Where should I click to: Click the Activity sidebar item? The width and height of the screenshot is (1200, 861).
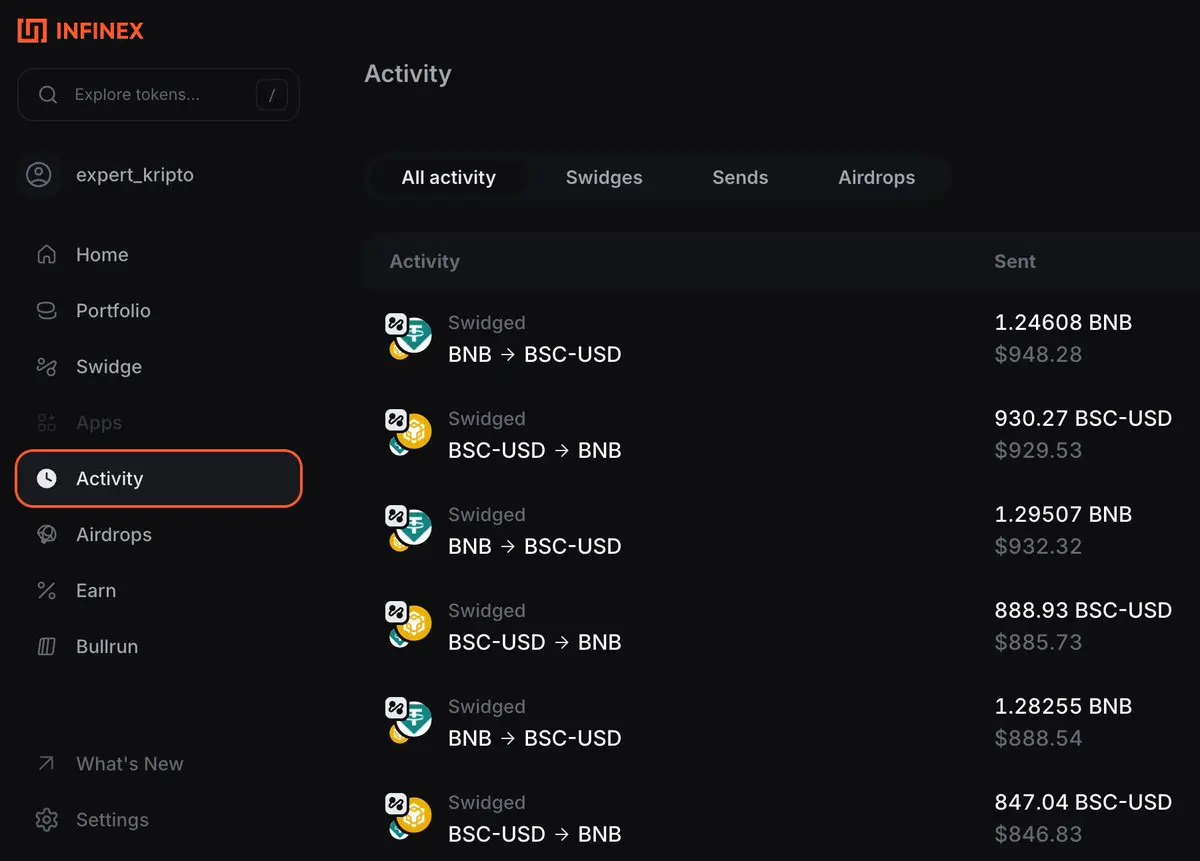pos(158,479)
